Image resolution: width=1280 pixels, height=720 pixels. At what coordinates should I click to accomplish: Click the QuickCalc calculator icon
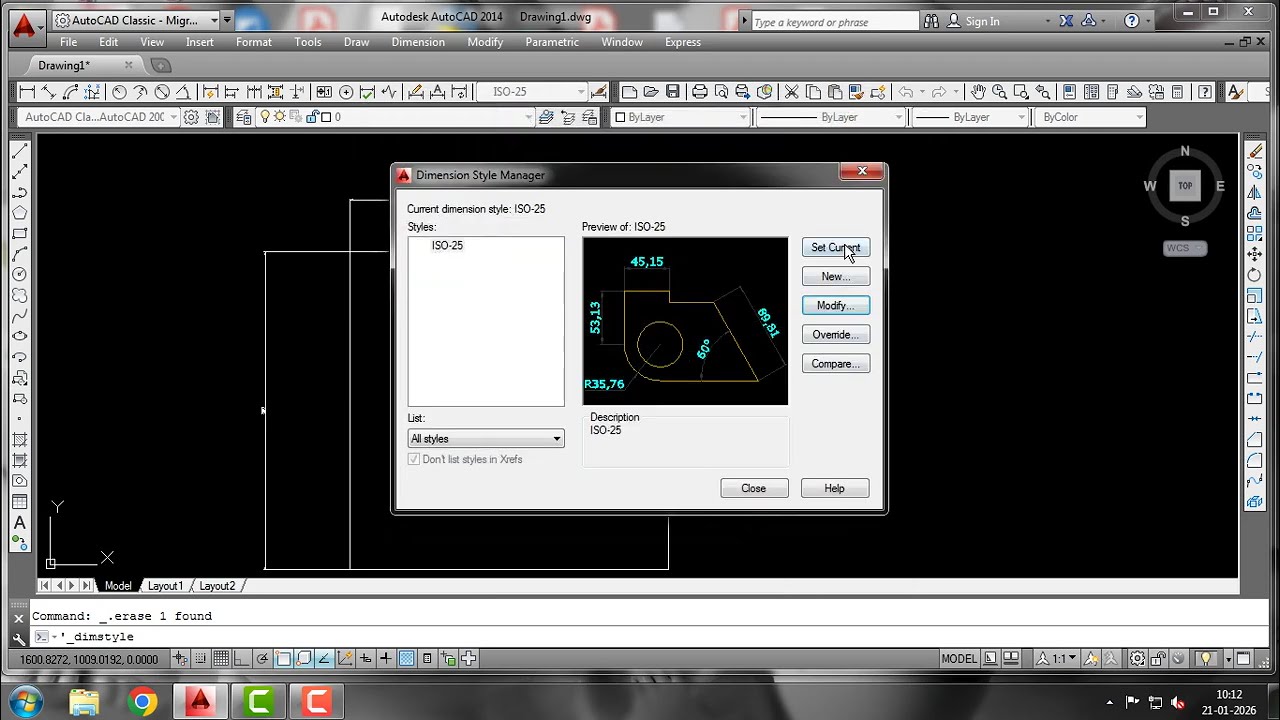[1178, 92]
